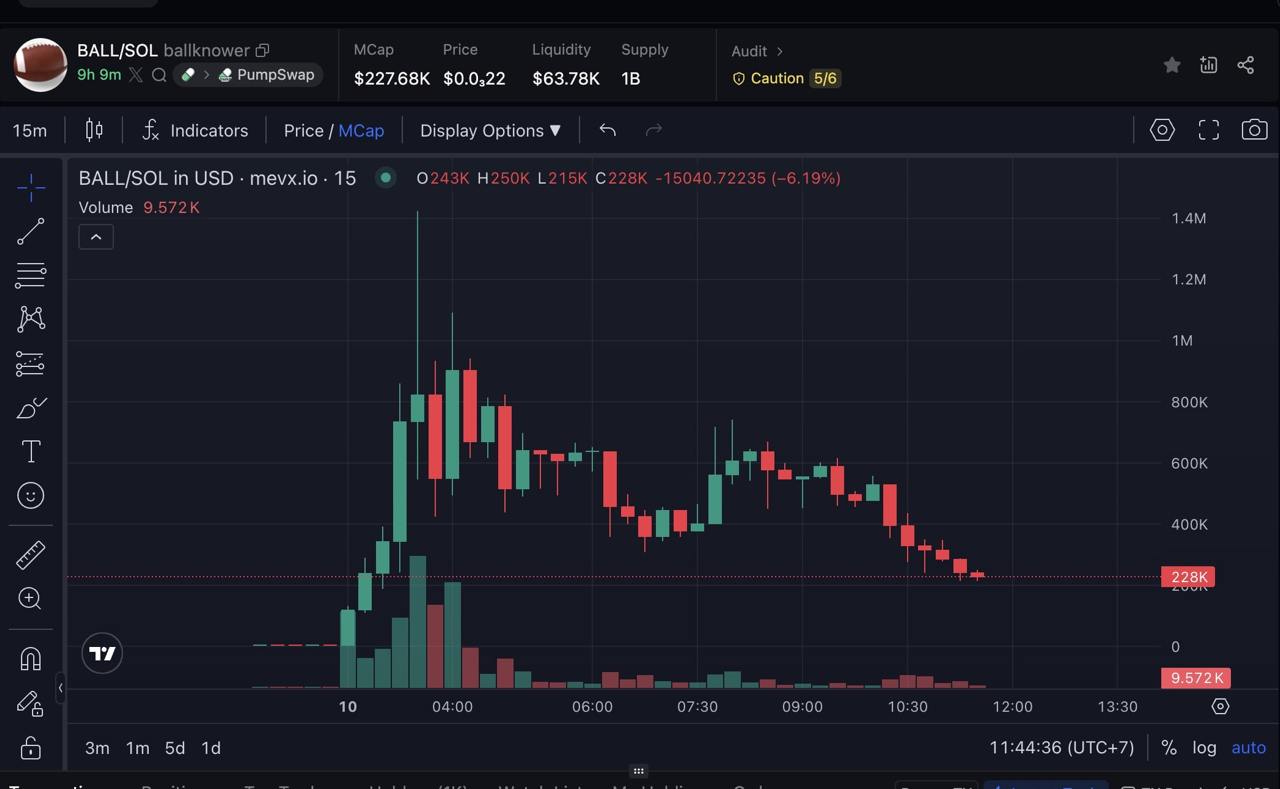Select the ruler measure tool
Screen dimensions: 1280x789
[x=31, y=554]
